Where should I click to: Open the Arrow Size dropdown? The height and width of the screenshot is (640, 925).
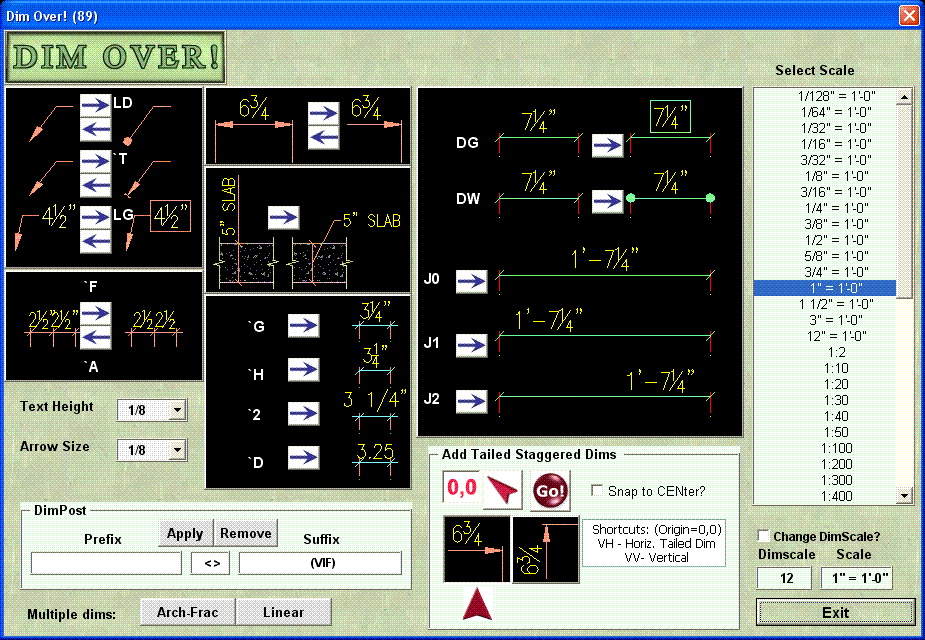(177, 450)
